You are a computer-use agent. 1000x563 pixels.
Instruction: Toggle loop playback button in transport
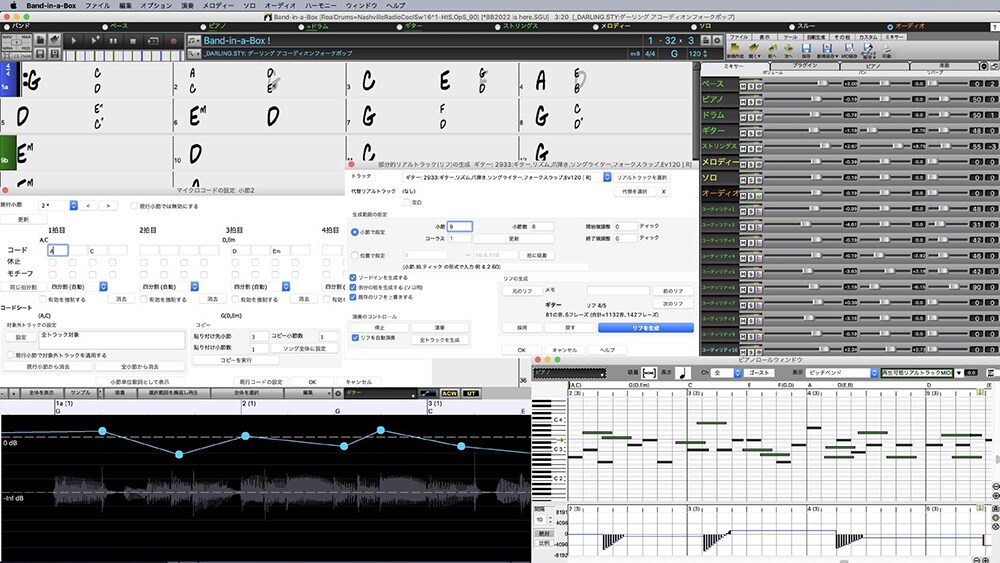click(x=152, y=40)
